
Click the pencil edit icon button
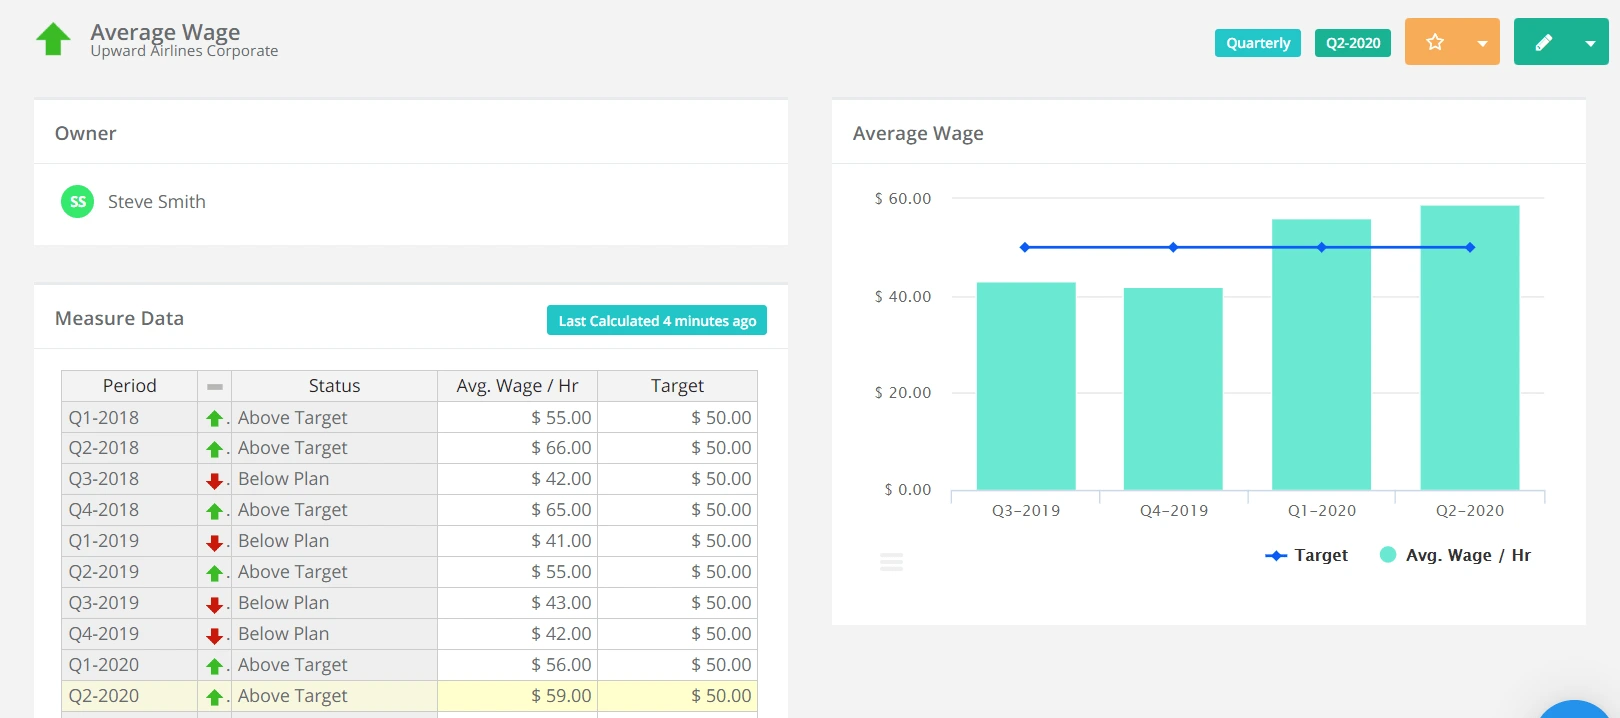click(x=1543, y=42)
